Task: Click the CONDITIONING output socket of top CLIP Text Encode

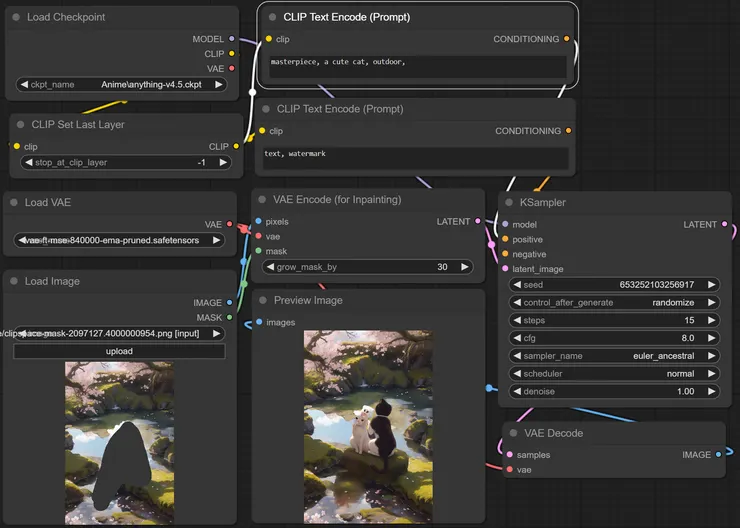Action: click(x=567, y=39)
